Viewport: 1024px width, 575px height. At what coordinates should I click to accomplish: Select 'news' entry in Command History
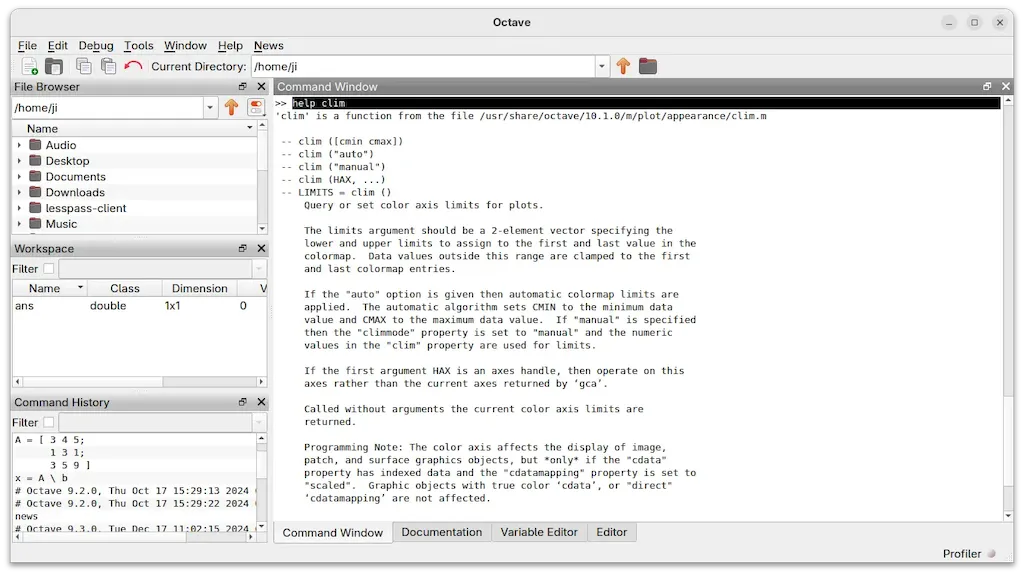point(26,516)
